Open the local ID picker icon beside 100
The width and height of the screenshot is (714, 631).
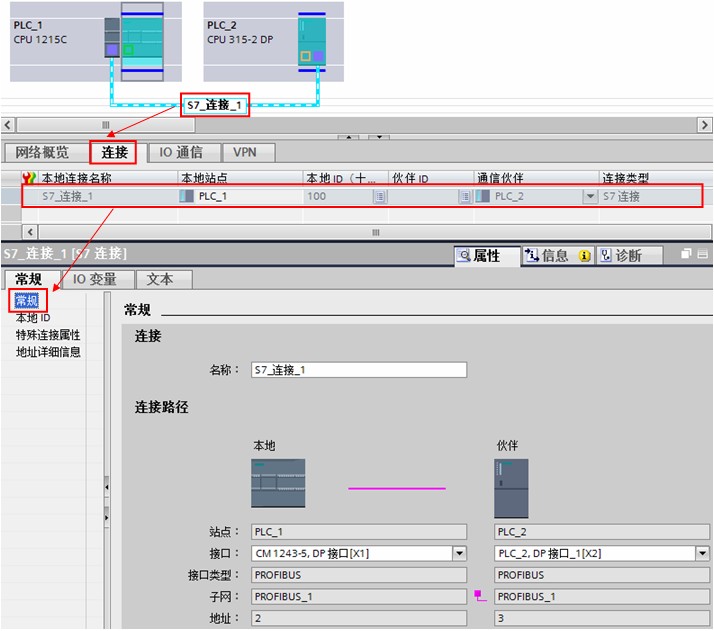(380, 197)
